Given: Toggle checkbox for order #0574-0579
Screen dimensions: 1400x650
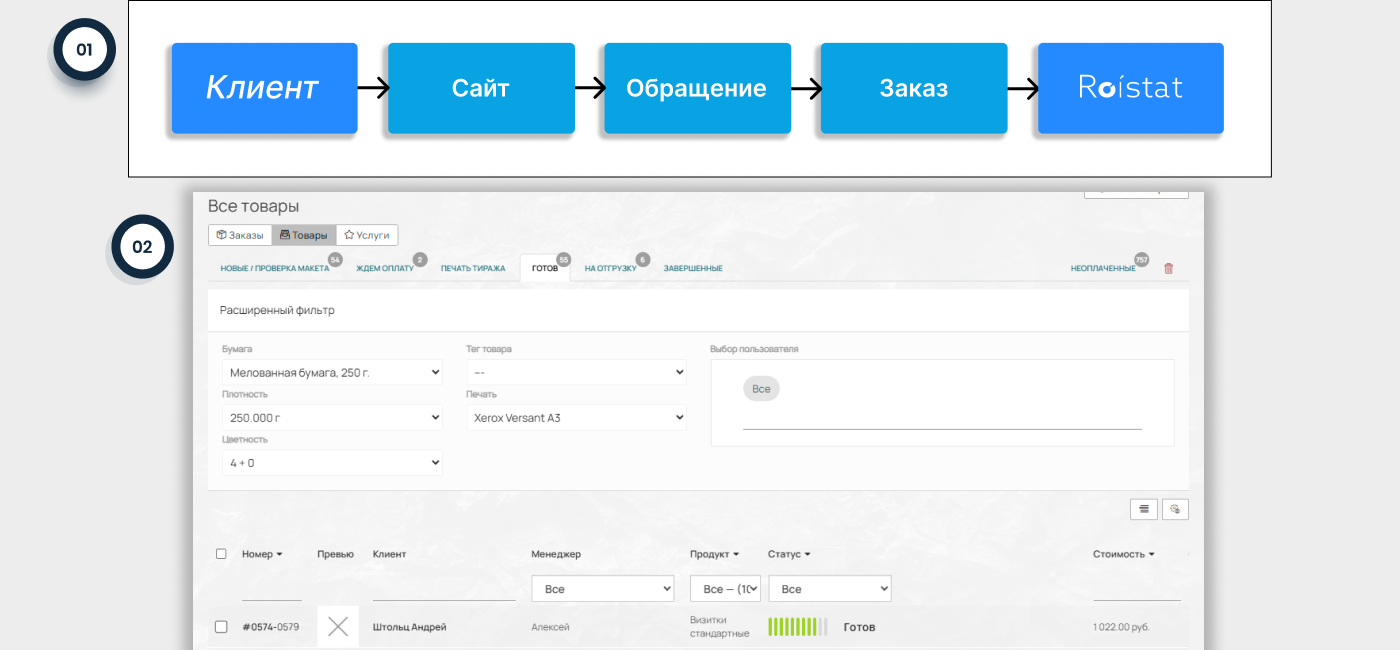Looking at the screenshot, I should [221, 627].
